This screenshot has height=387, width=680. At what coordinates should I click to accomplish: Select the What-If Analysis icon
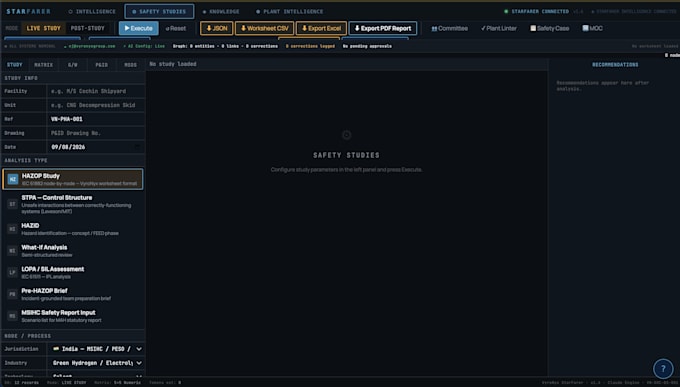[x=13, y=251]
